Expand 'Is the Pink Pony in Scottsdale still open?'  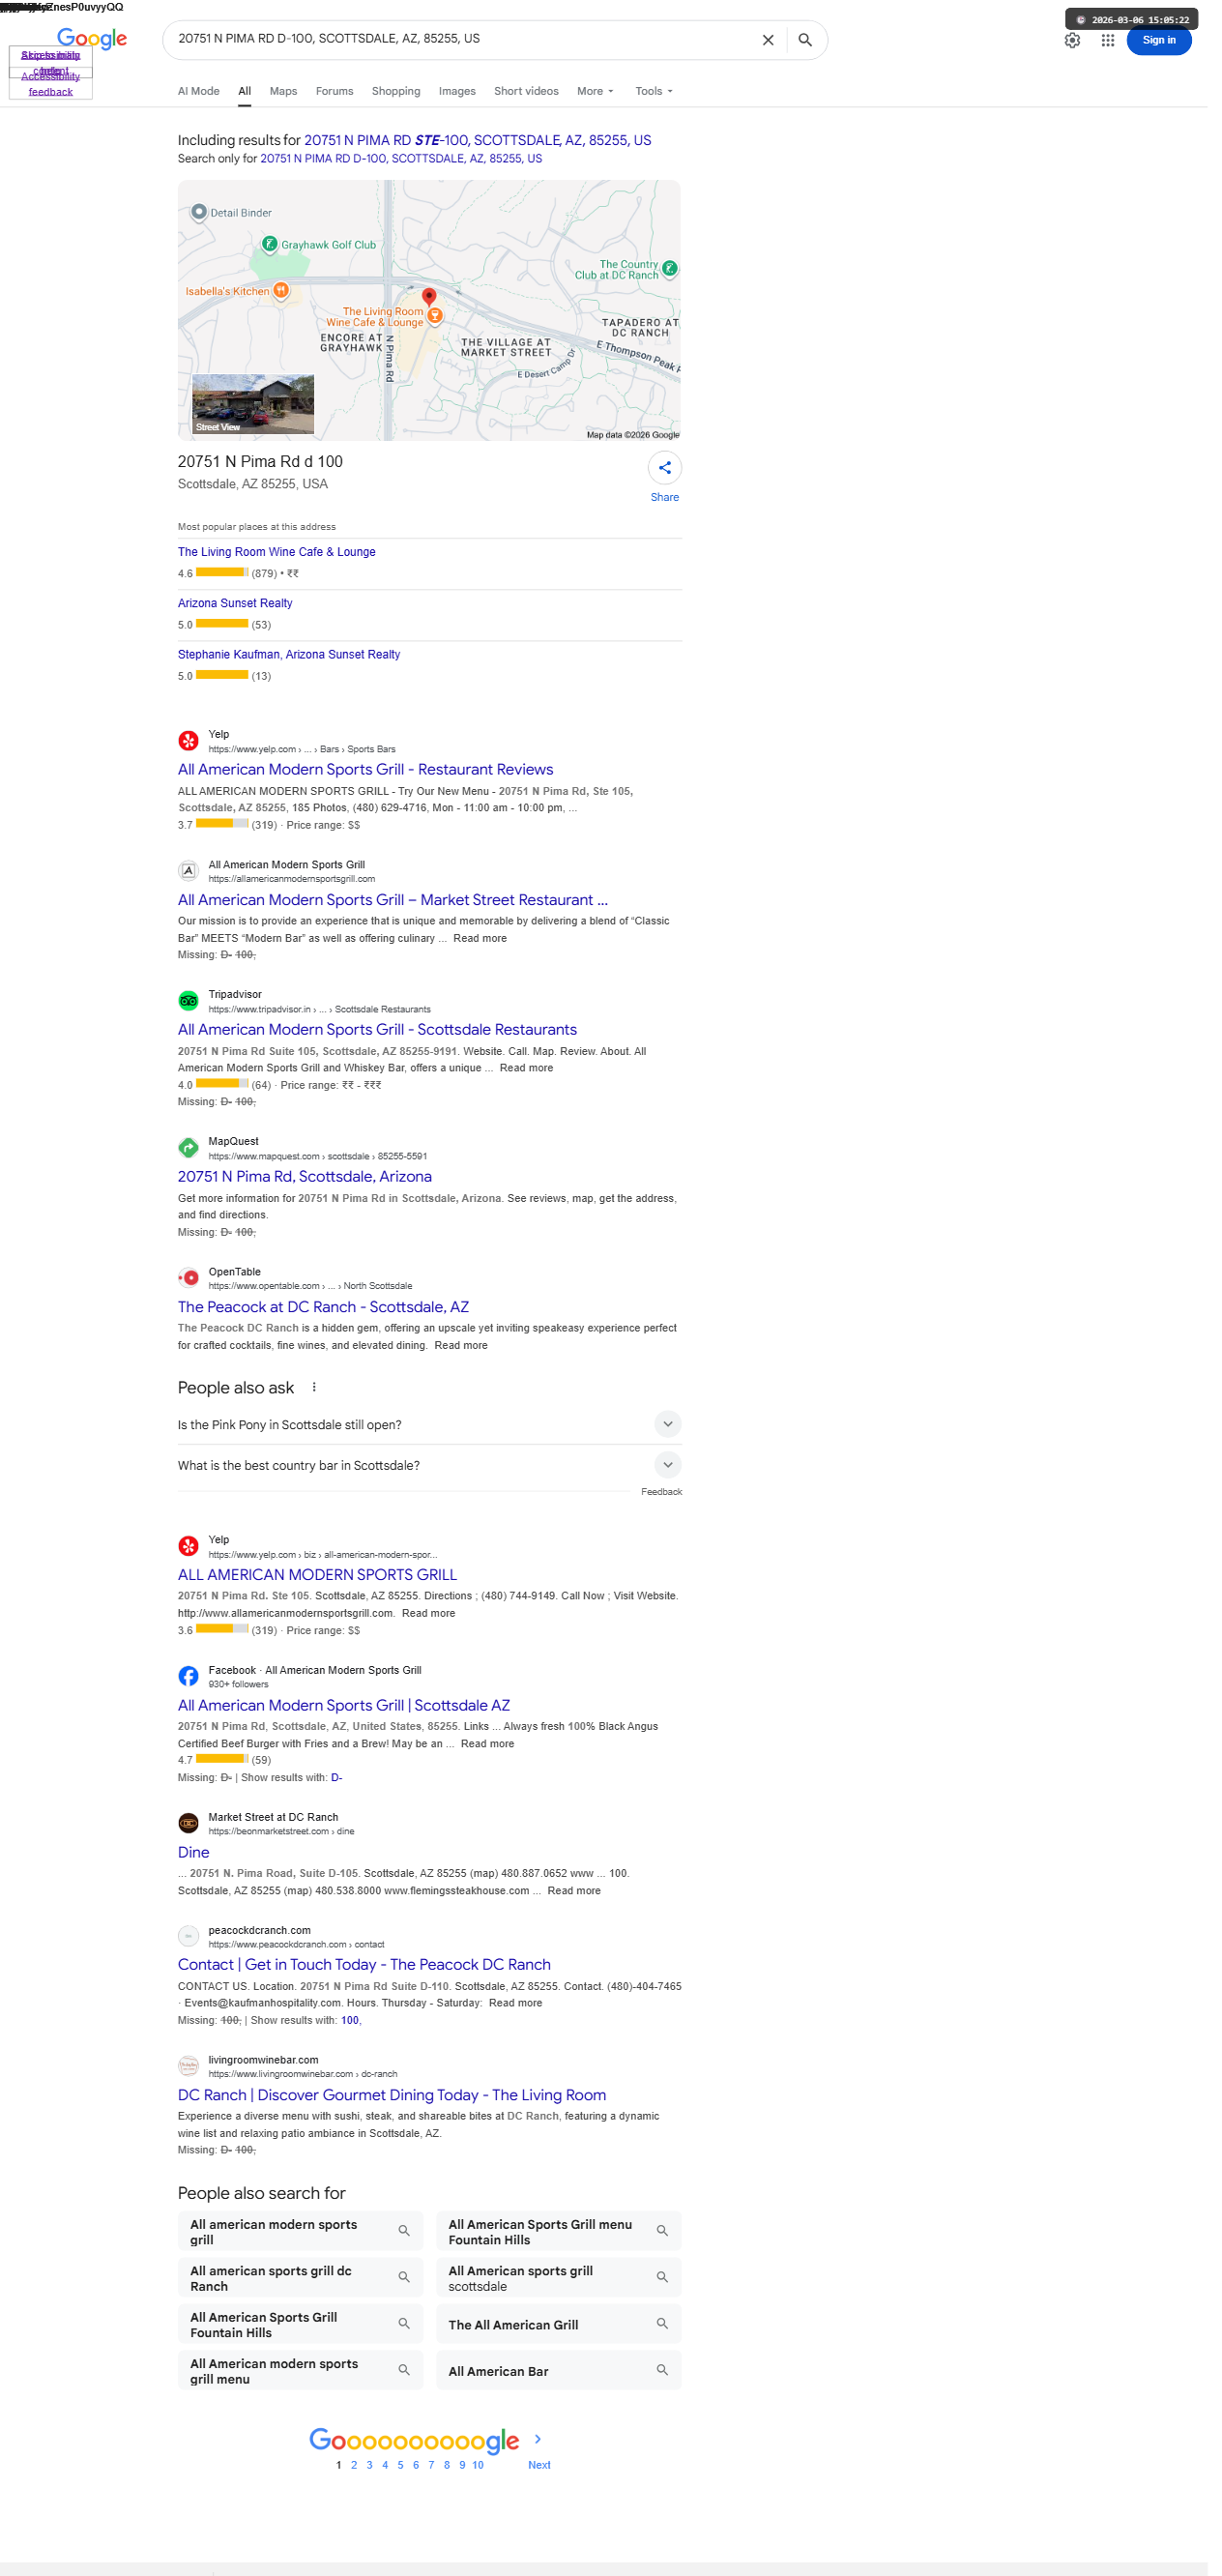coord(435,1440)
